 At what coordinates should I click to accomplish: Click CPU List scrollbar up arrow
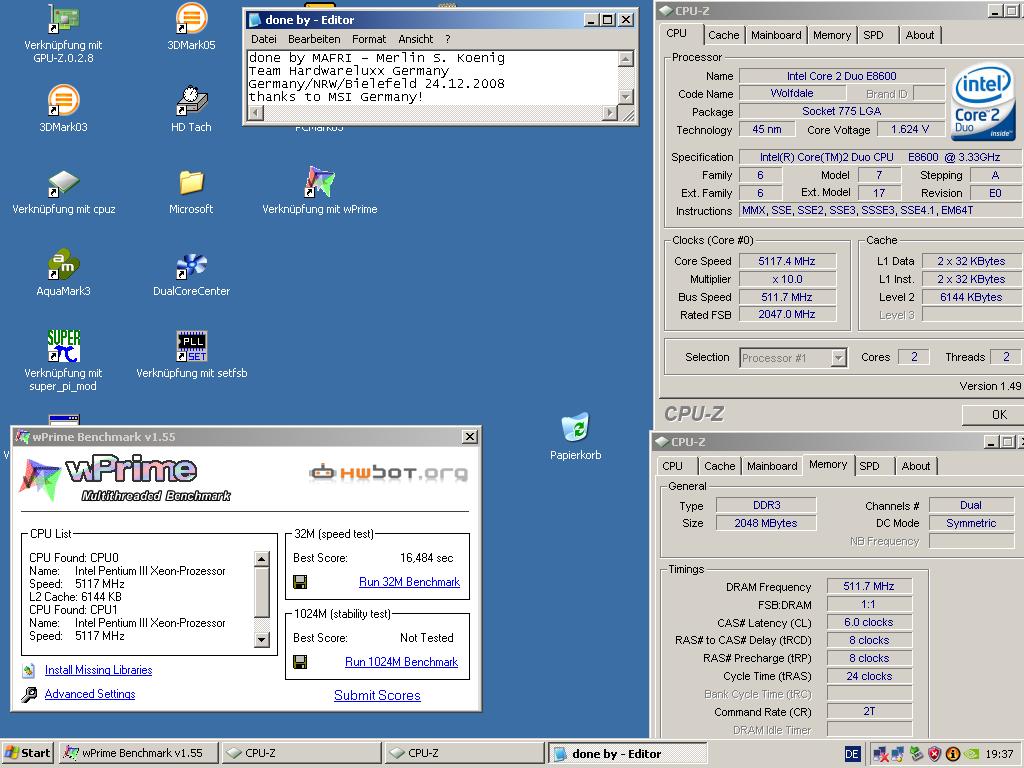pyautogui.click(x=261, y=558)
